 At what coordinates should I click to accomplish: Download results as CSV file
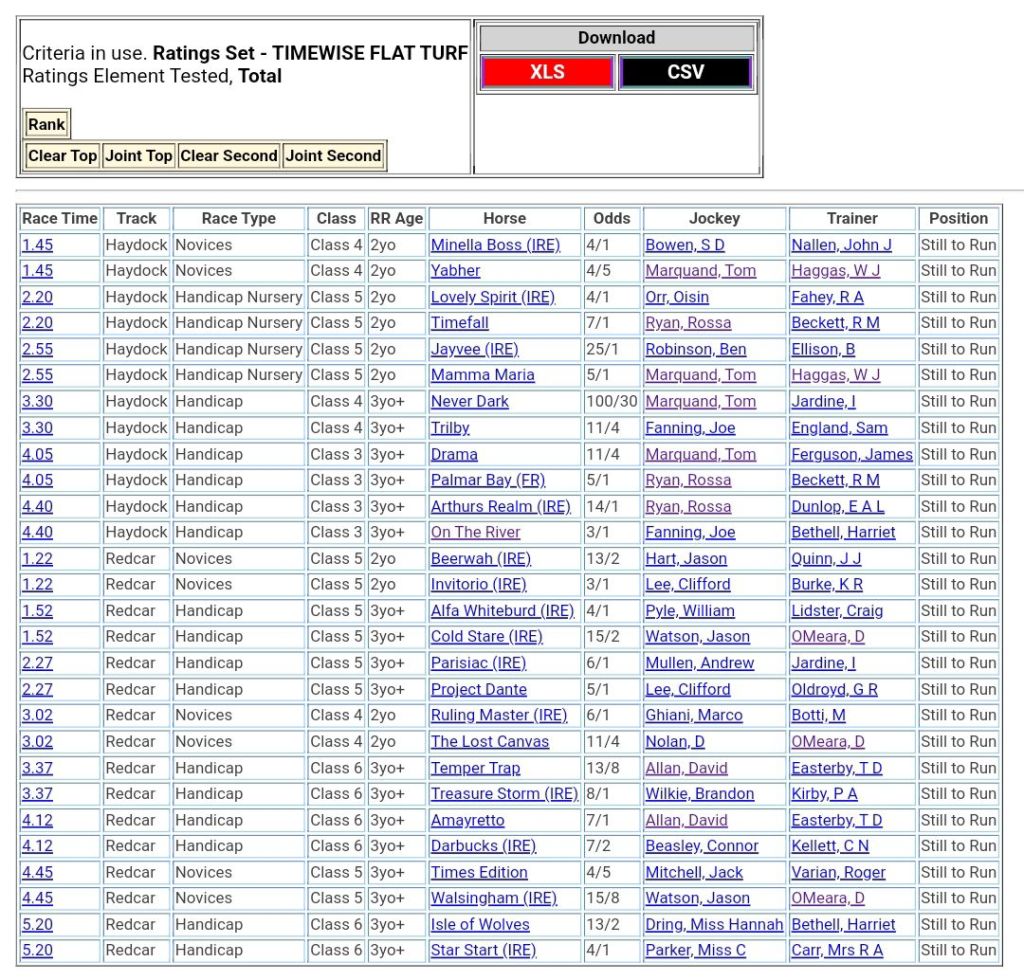pyautogui.click(x=685, y=72)
